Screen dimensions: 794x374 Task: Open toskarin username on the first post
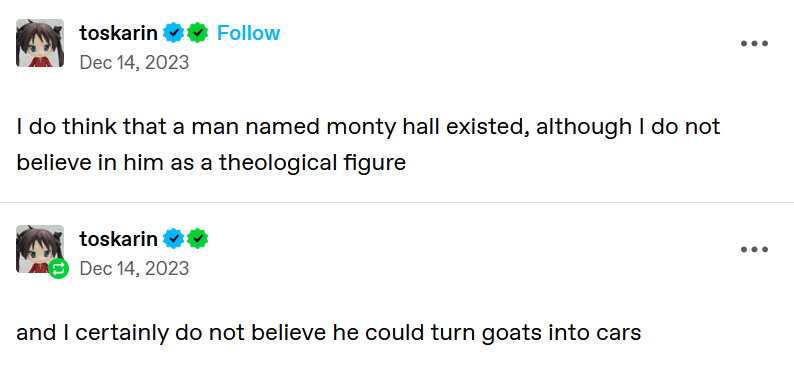click(118, 33)
